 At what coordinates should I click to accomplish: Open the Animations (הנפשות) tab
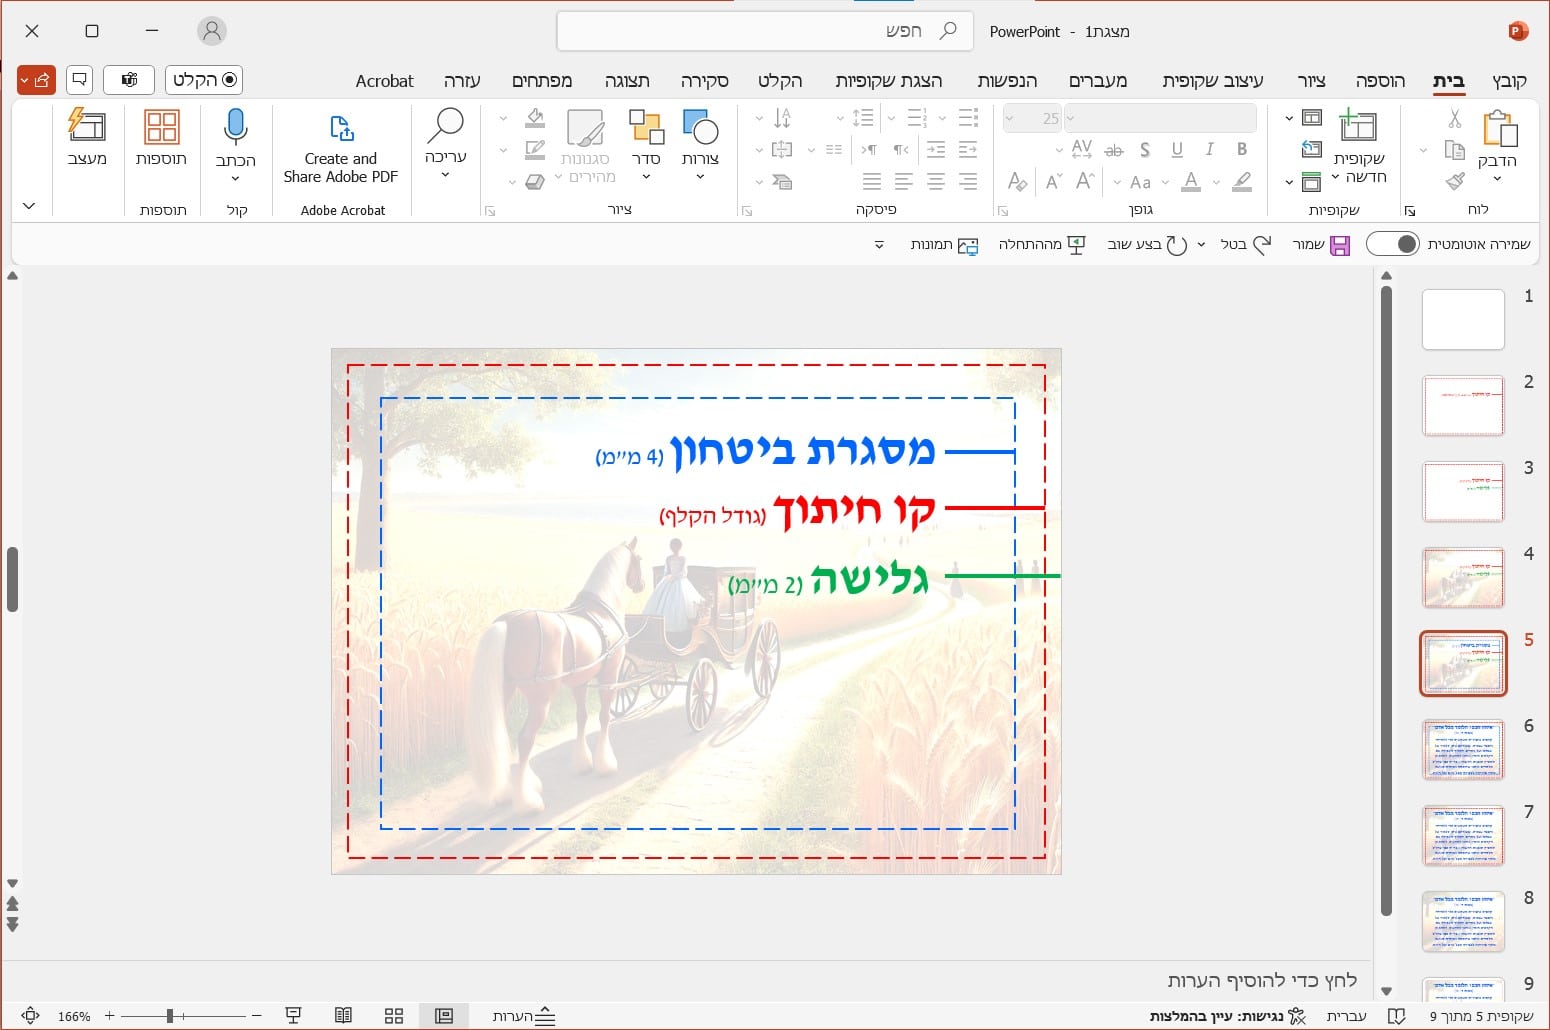[1007, 81]
